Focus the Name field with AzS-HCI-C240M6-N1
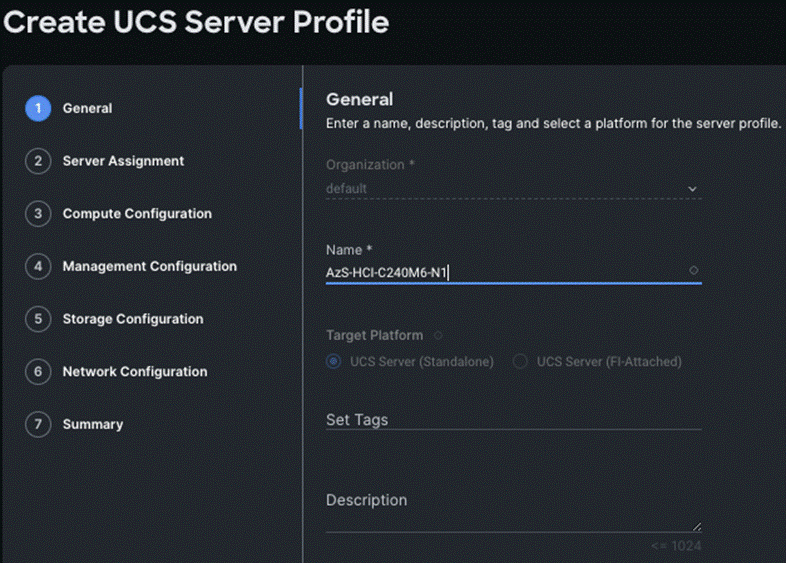Image resolution: width=786 pixels, height=563 pixels. [x=514, y=273]
